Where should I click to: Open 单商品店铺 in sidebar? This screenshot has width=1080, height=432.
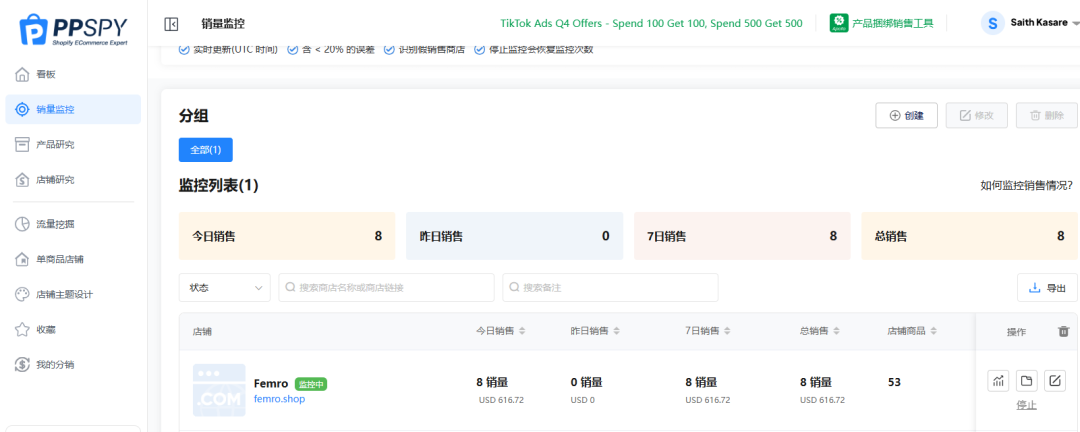tap(73, 259)
